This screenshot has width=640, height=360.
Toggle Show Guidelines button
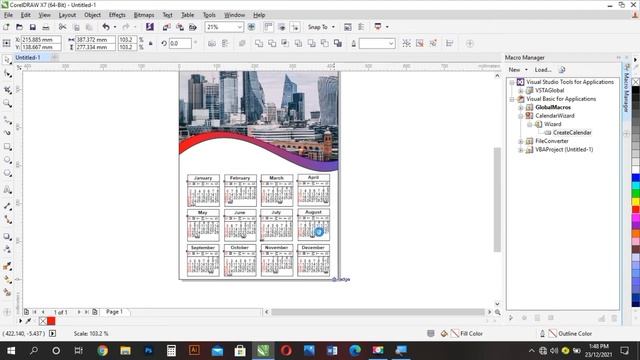295,27
